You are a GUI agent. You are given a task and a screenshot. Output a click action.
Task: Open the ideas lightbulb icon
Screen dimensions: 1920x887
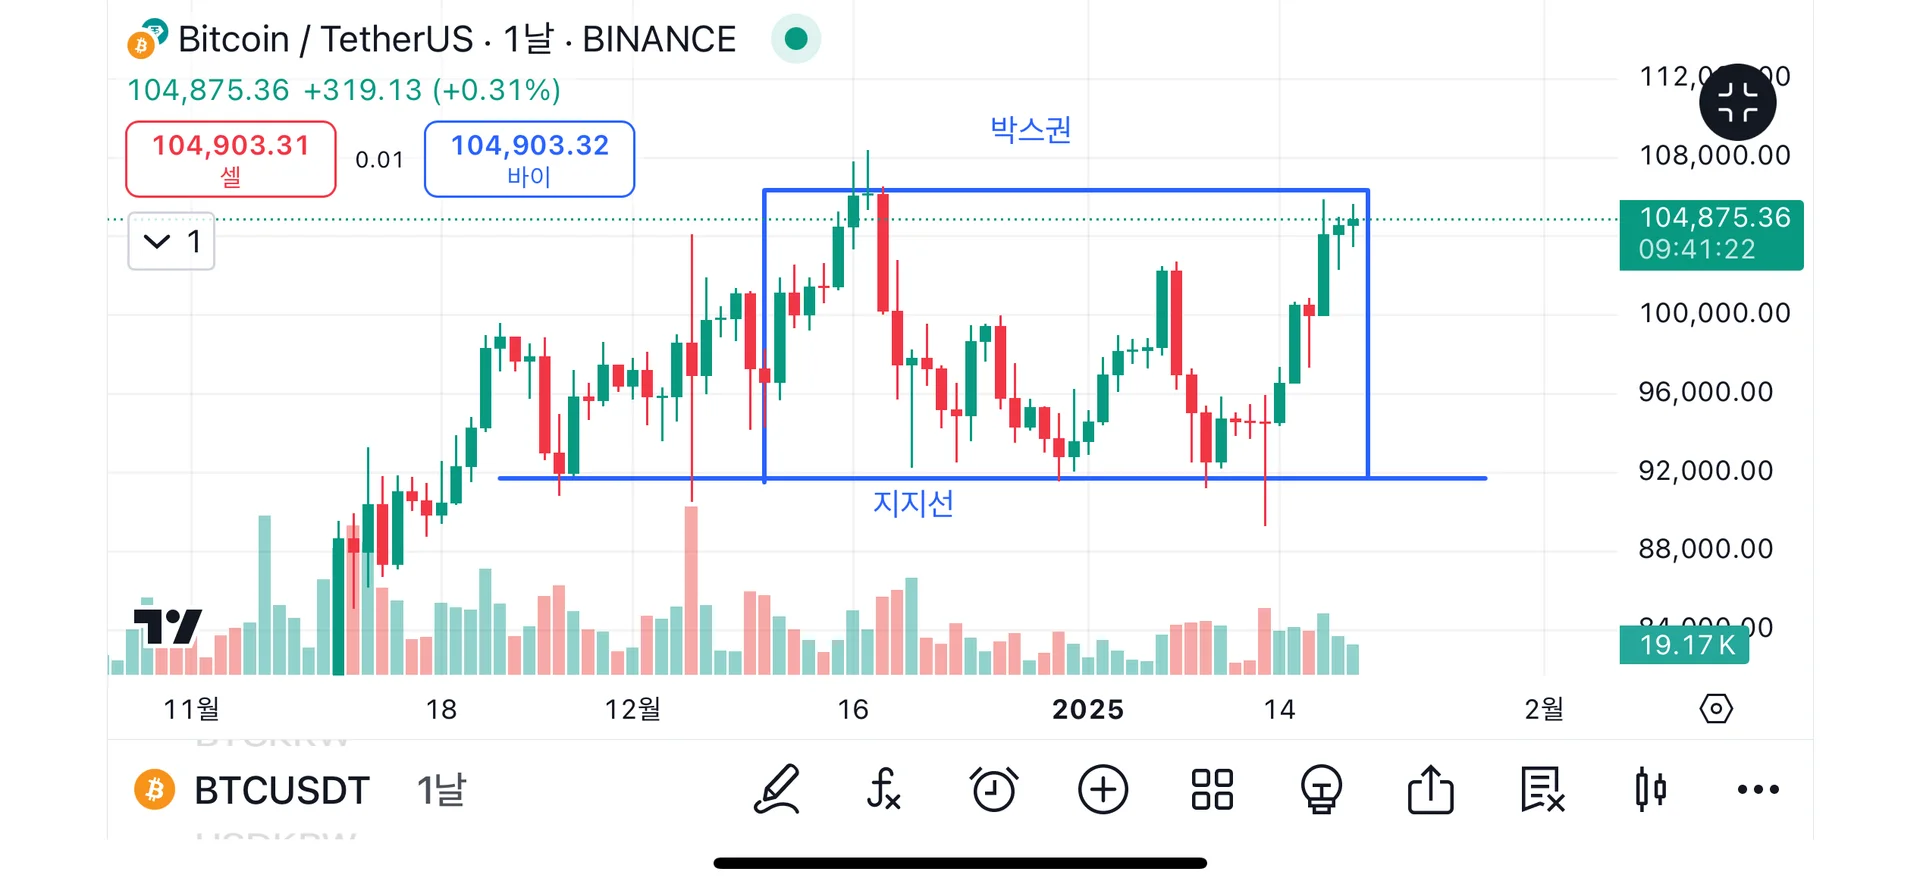(1321, 790)
